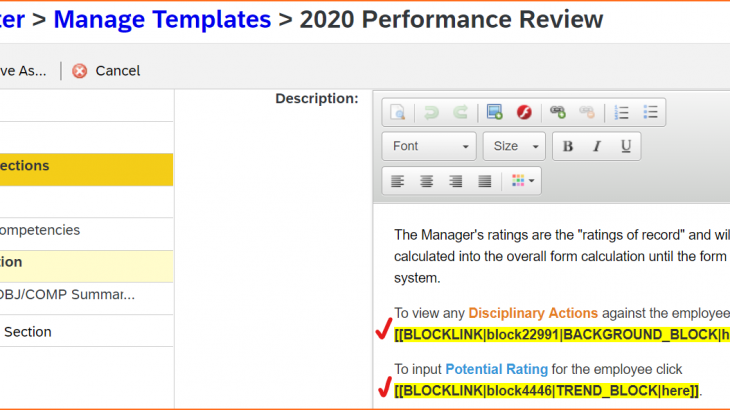Click the Redo arrow icon
The height and width of the screenshot is (410, 730).
pyautogui.click(x=460, y=112)
